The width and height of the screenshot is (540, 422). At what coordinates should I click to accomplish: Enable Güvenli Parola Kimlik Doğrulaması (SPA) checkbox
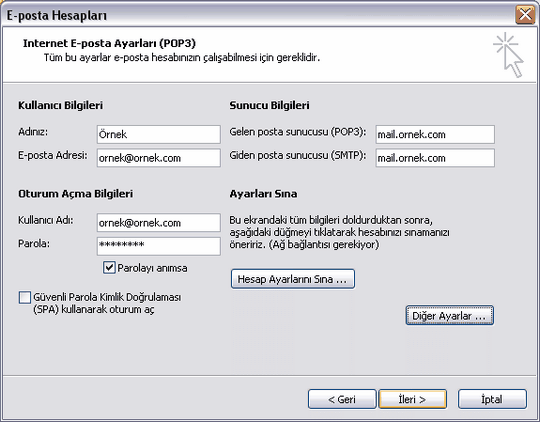pyautogui.click(x=25, y=297)
